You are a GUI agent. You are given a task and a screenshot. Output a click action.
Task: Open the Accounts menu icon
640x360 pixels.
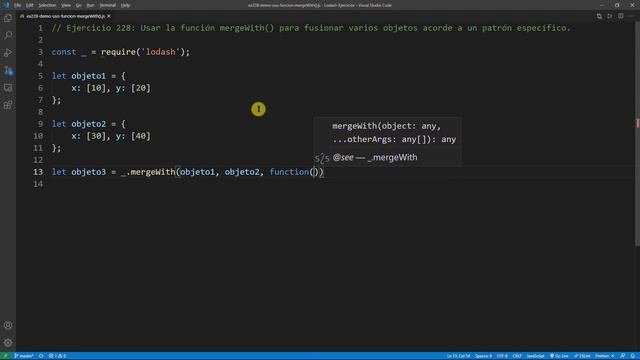point(8,325)
